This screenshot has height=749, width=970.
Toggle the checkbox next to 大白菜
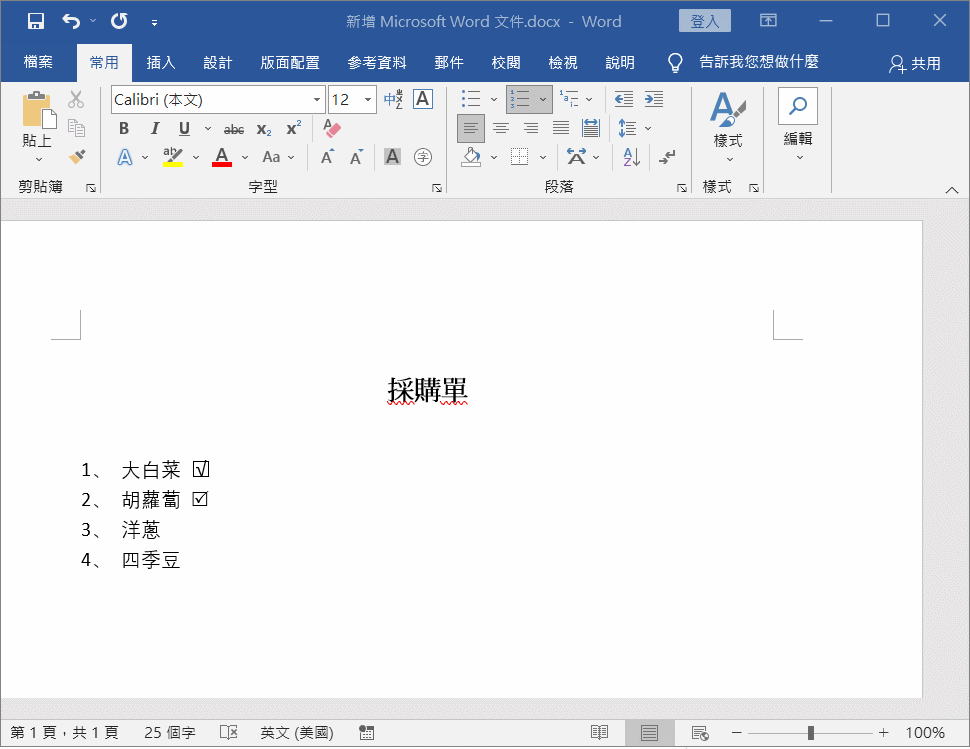[201, 469]
